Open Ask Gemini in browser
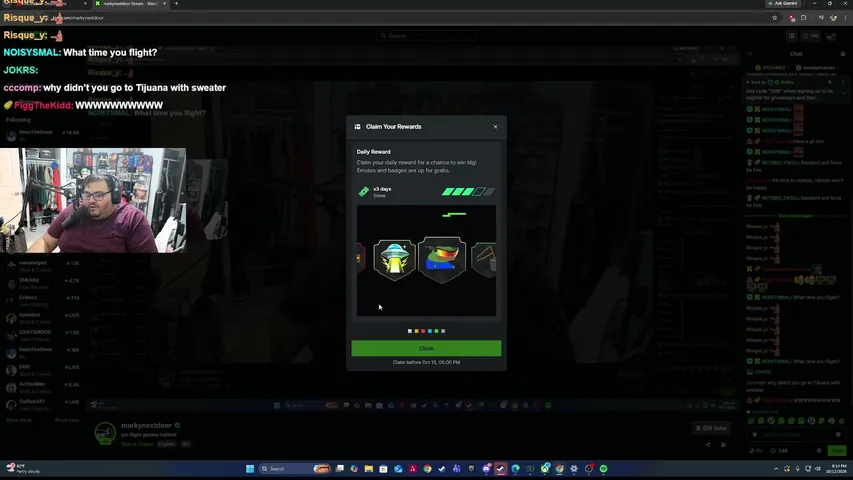The image size is (853, 480). [x=783, y=3]
